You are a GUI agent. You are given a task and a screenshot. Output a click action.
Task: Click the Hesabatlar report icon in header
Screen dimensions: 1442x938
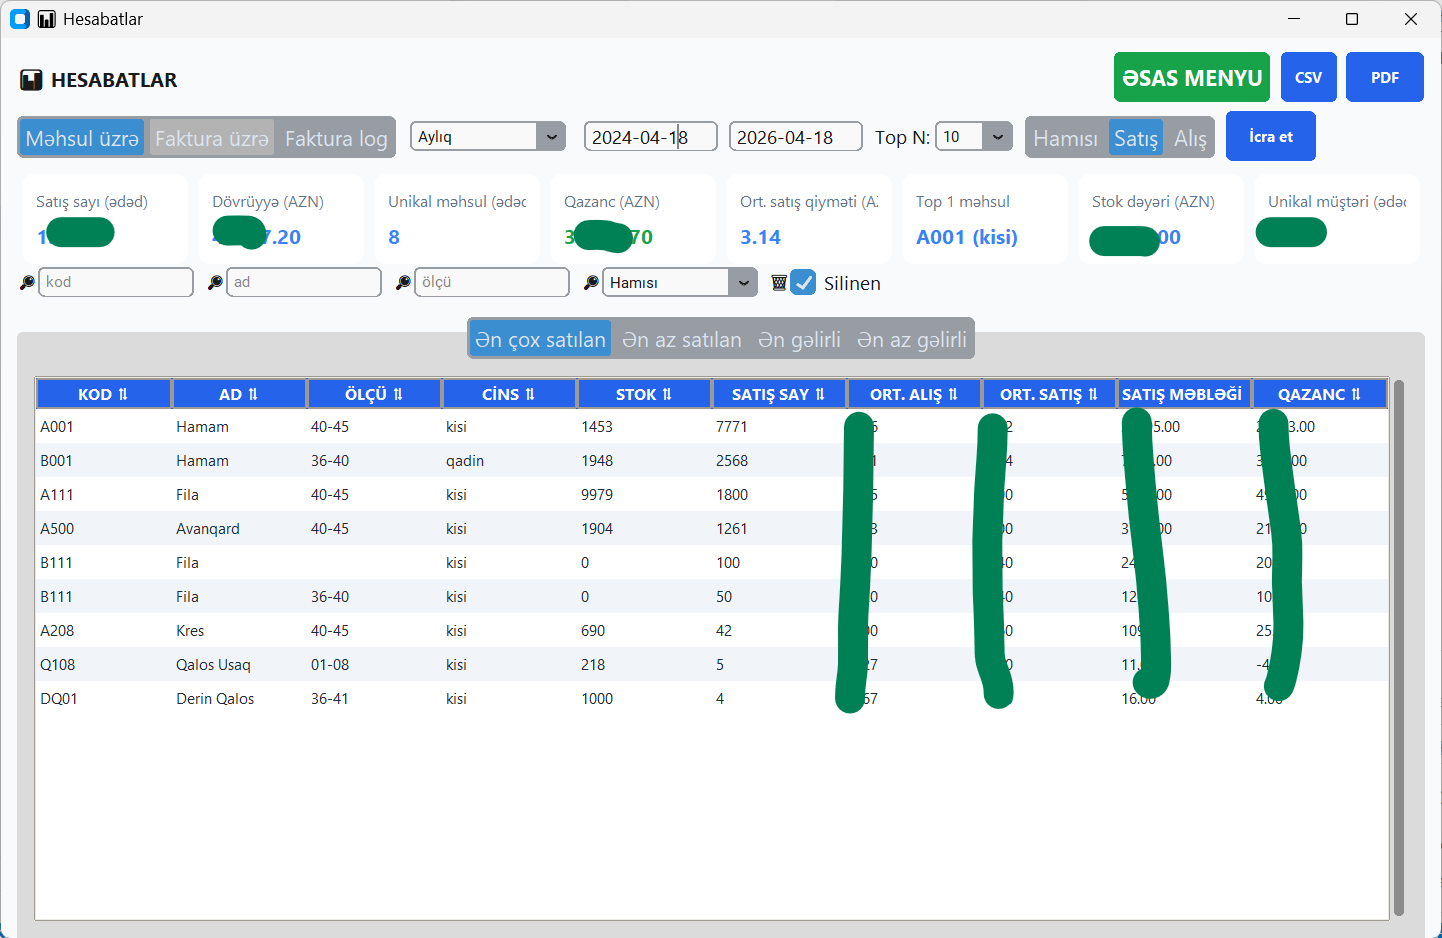tap(31, 80)
